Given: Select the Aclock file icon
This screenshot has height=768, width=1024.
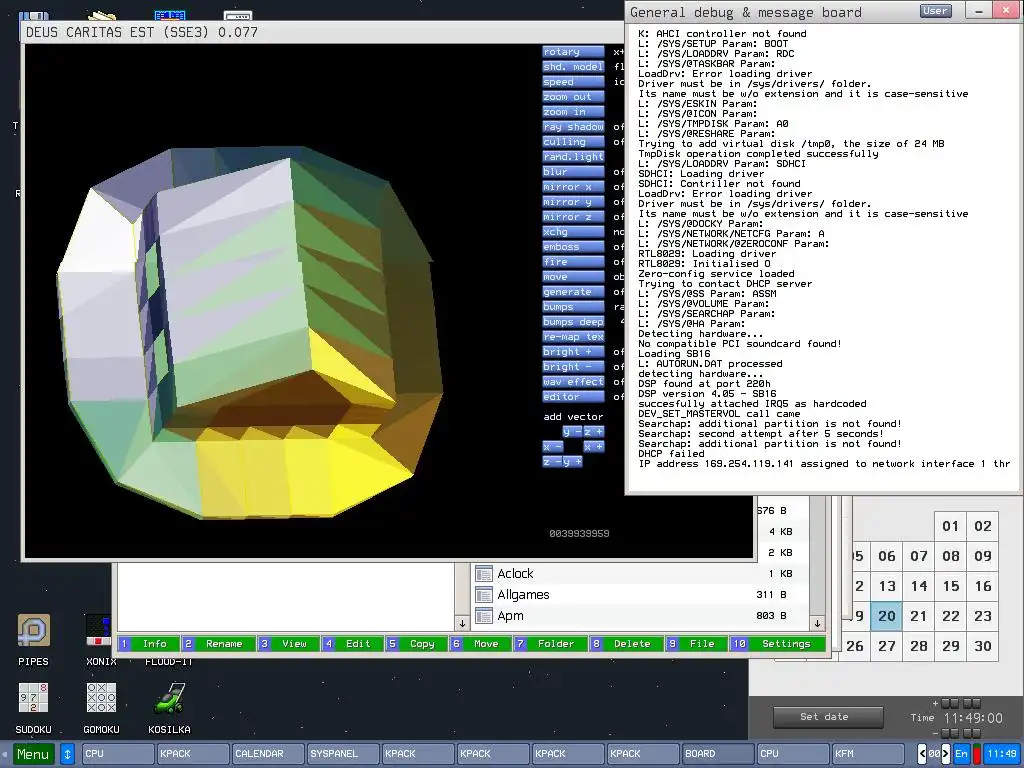Looking at the screenshot, I should [x=484, y=574].
